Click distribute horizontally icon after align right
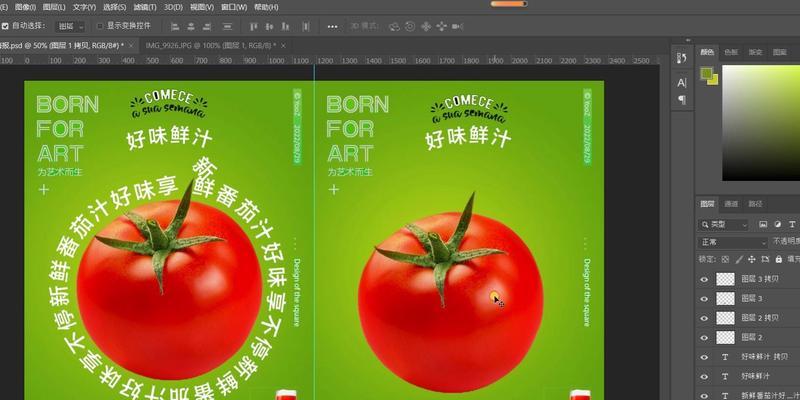This screenshot has width=800, height=400. [x=228, y=27]
